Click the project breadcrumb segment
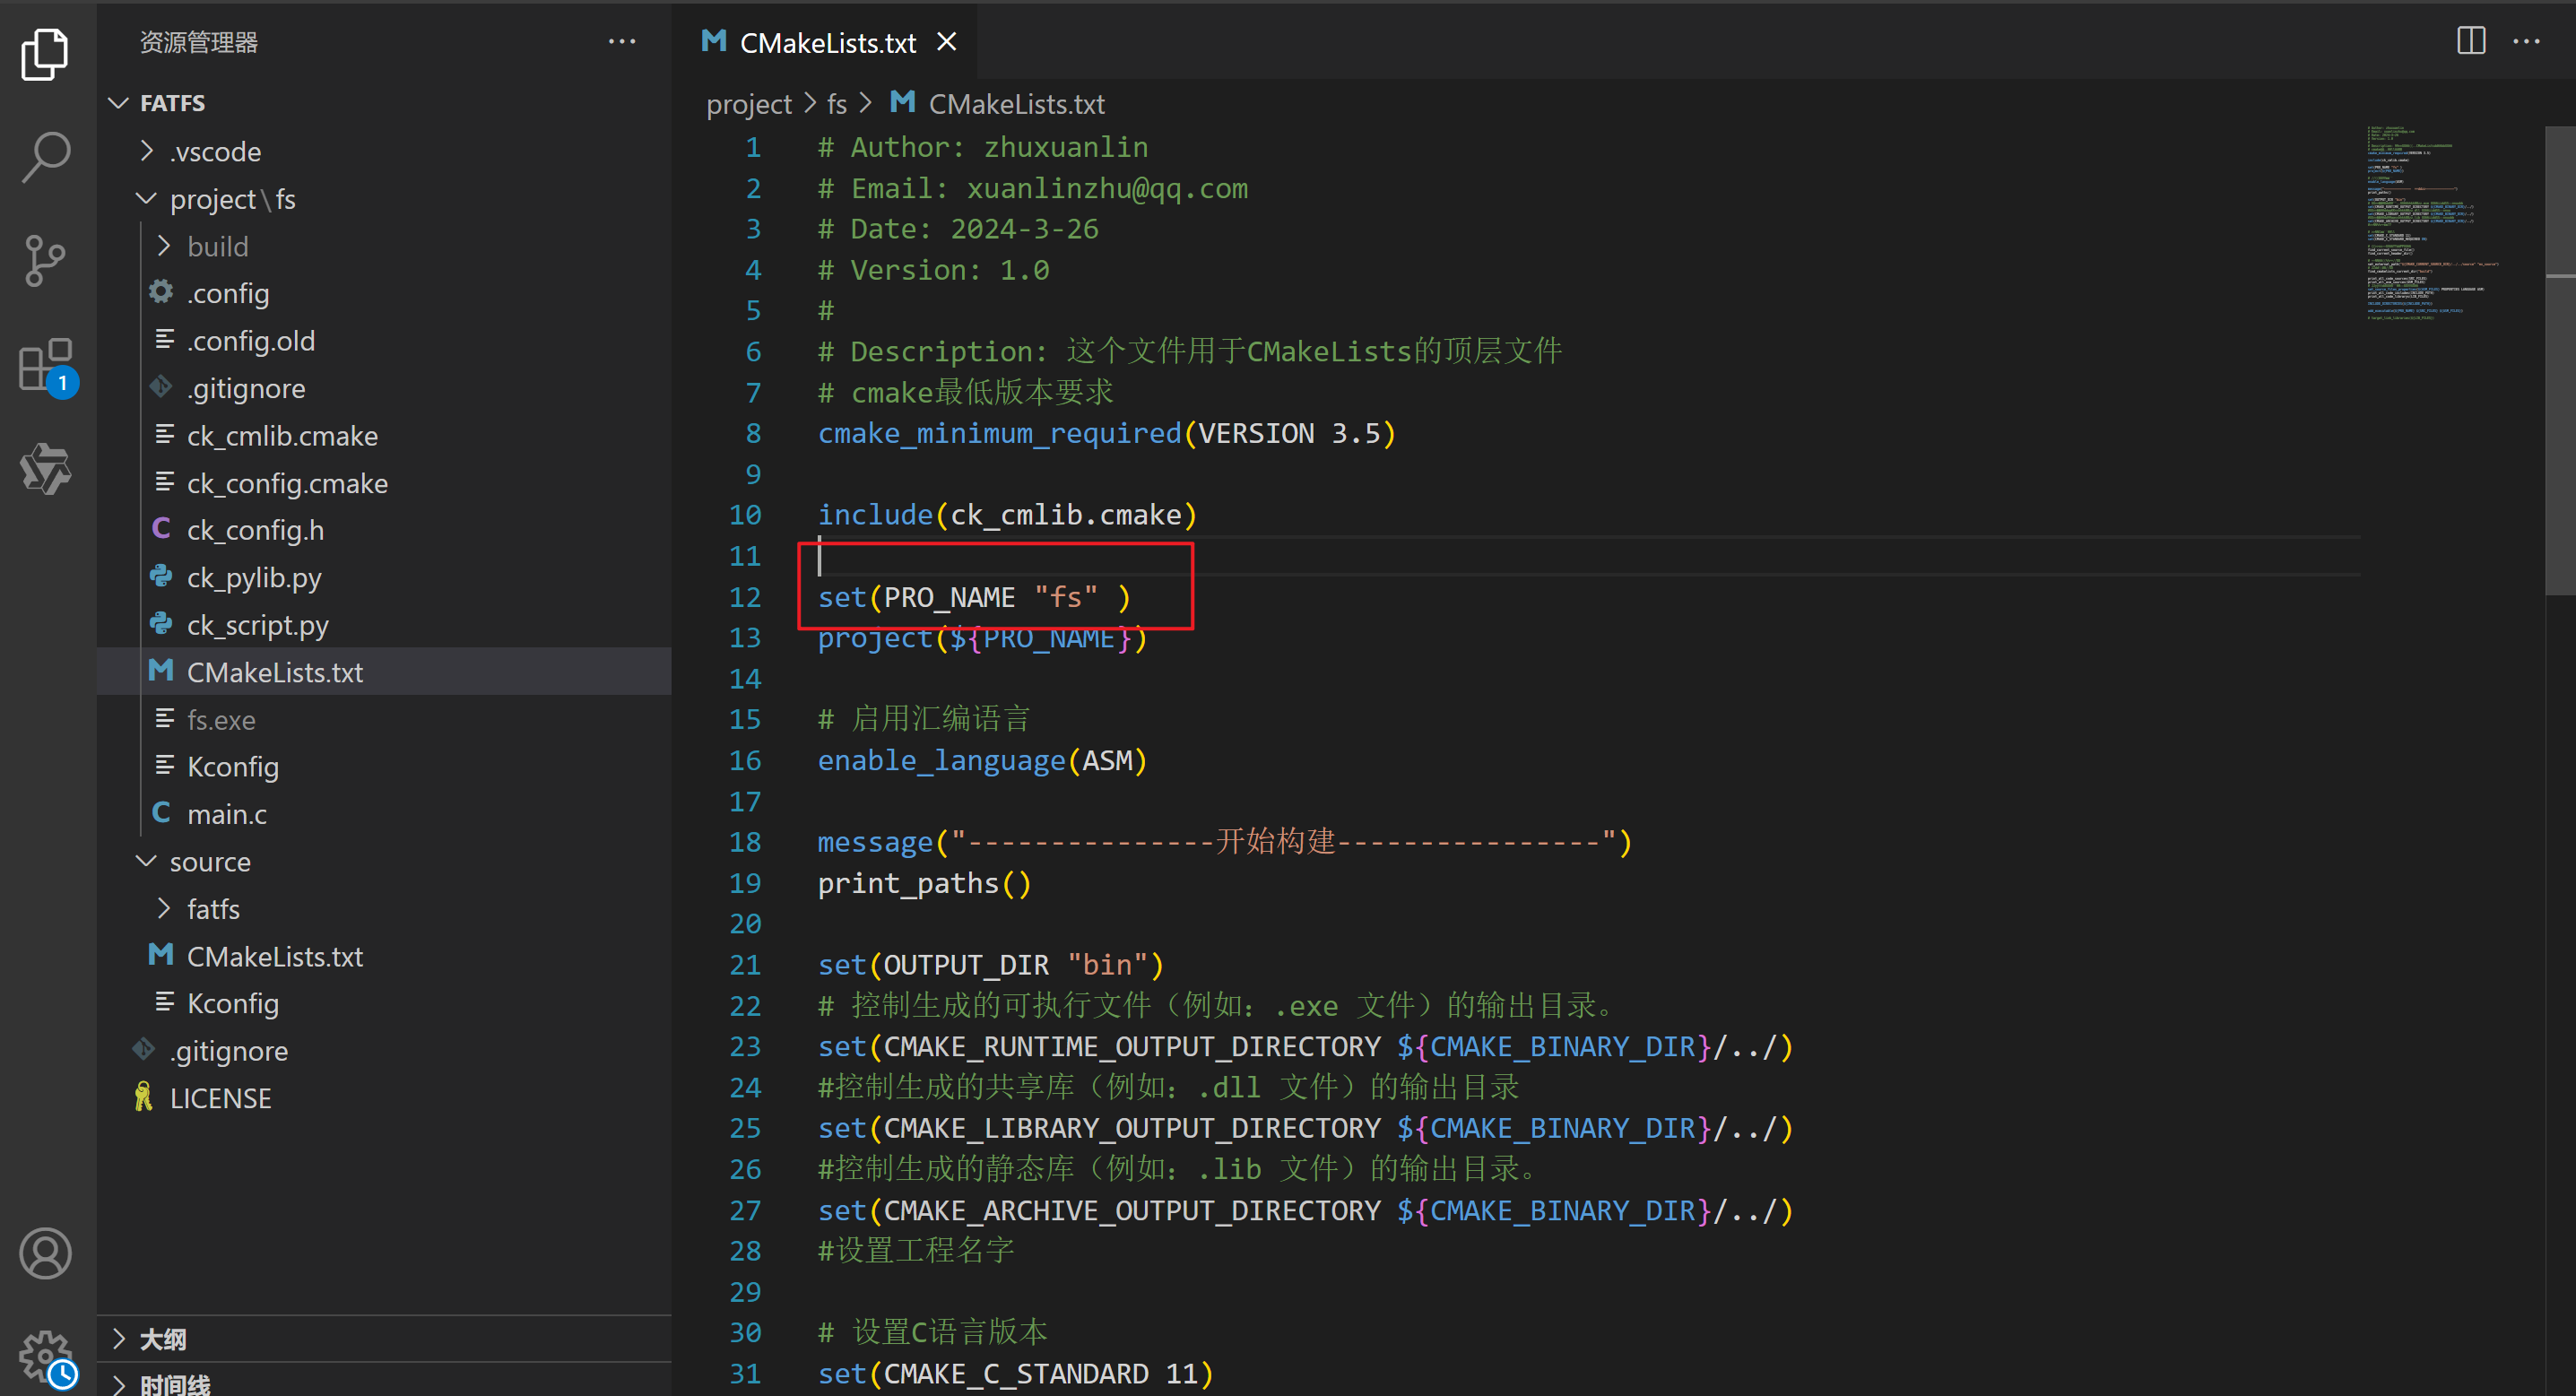 pyautogui.click(x=748, y=104)
